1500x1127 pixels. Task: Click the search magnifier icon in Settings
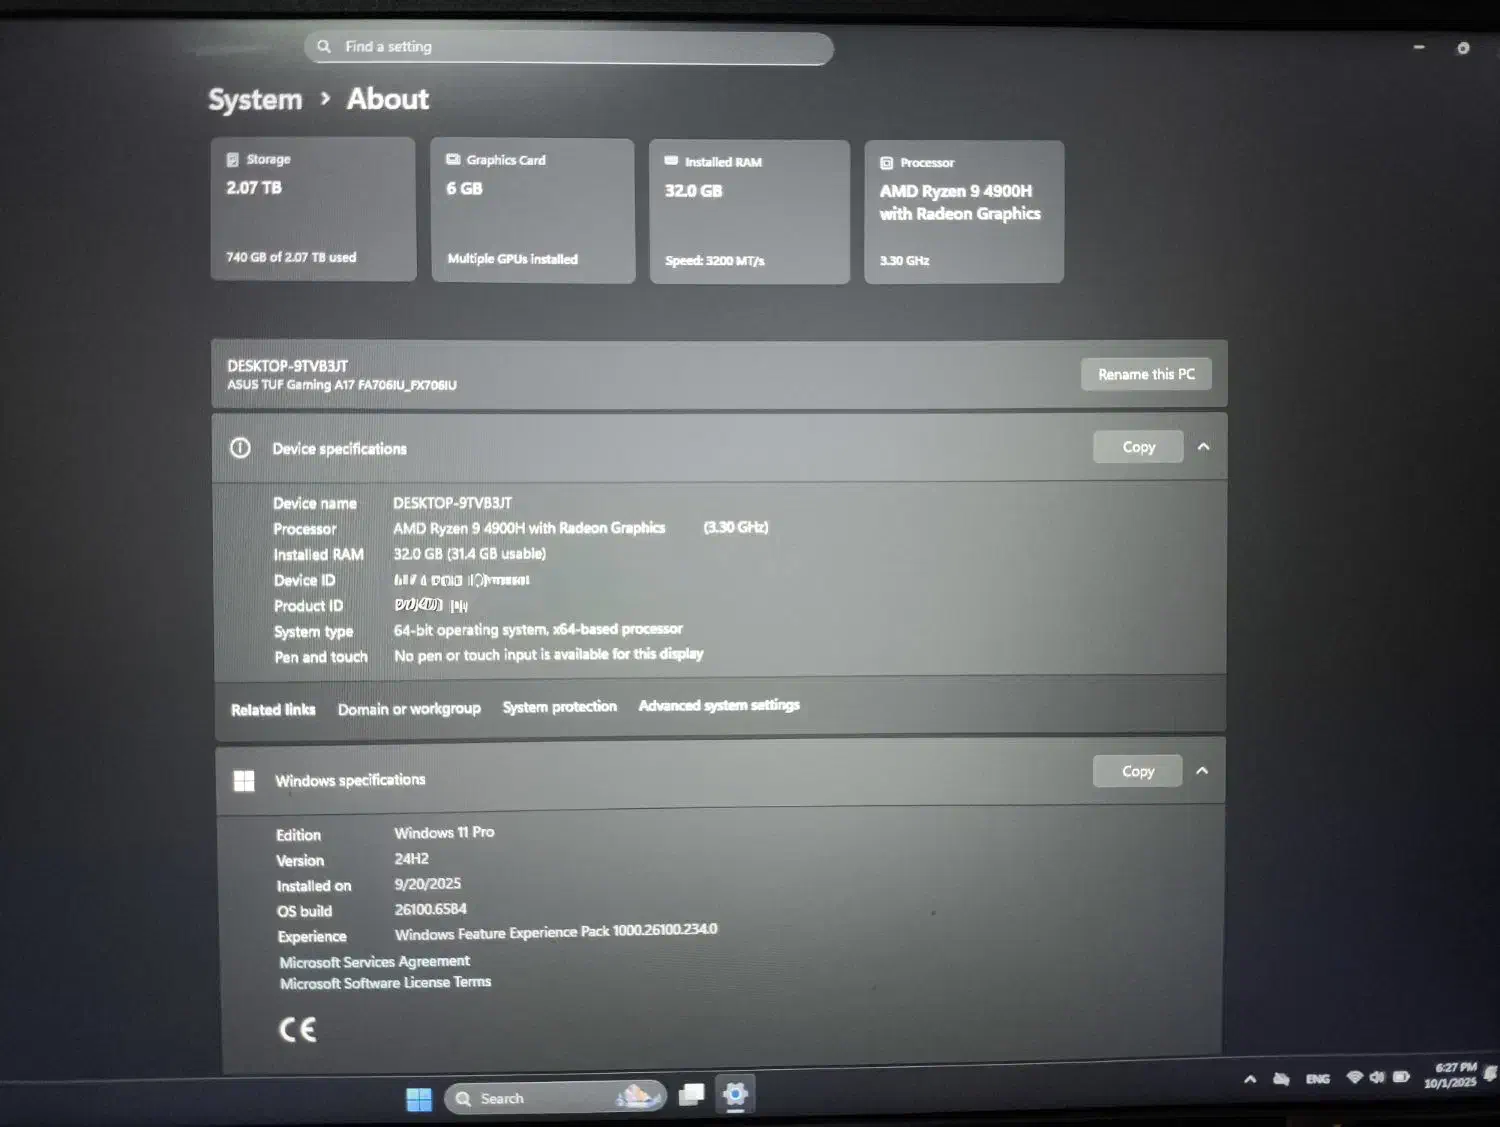pos(324,46)
